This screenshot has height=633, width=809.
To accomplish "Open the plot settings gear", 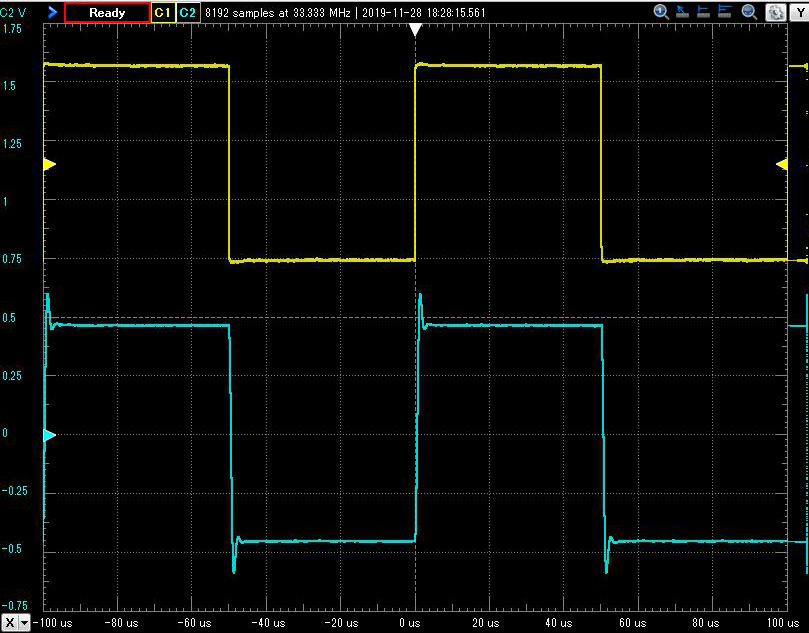I will point(777,13).
